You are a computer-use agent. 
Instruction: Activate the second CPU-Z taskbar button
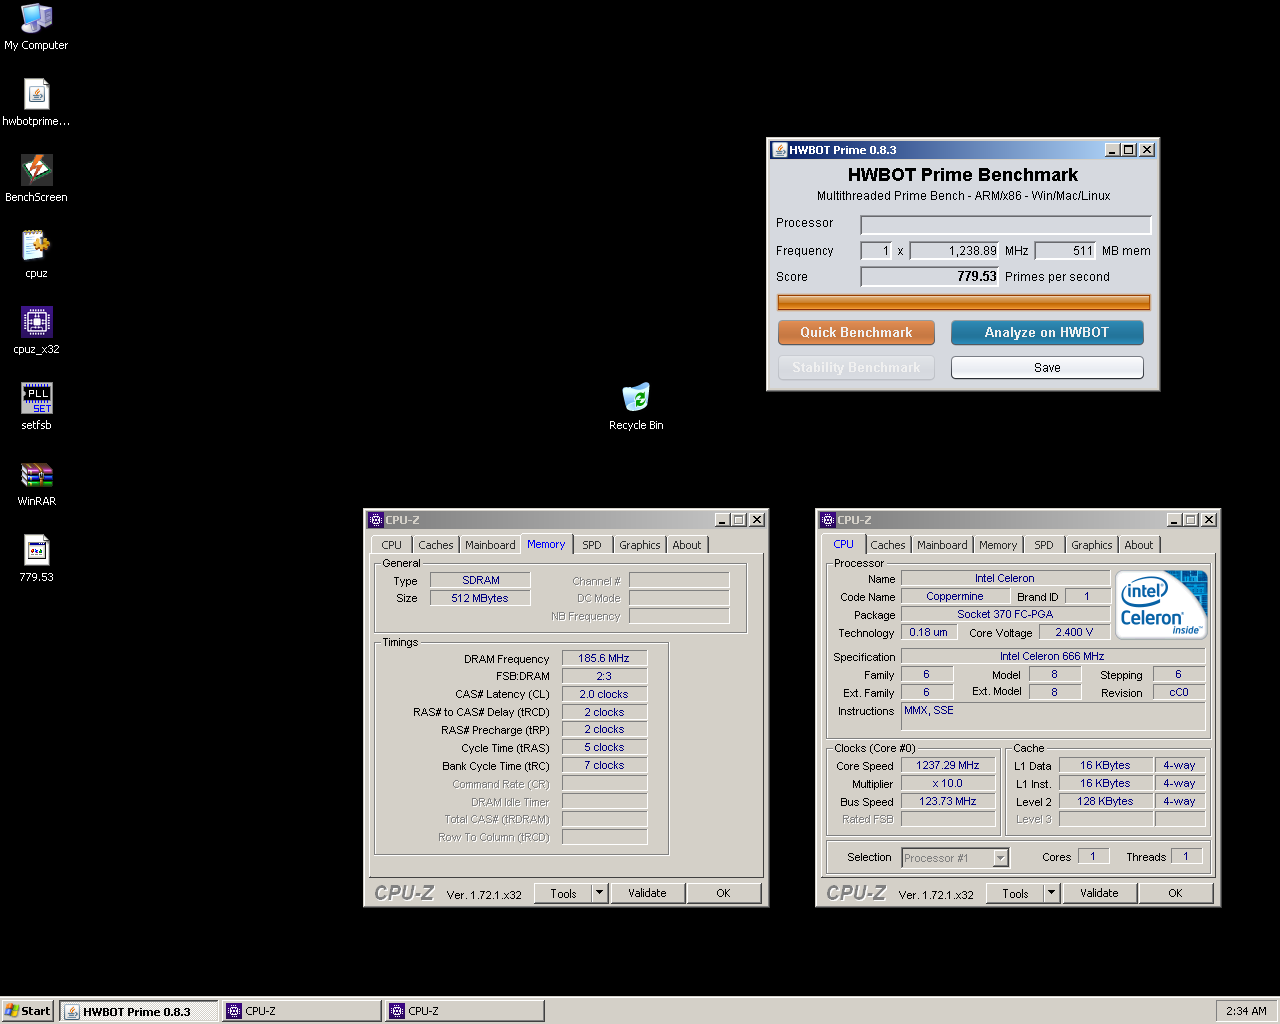point(464,1011)
